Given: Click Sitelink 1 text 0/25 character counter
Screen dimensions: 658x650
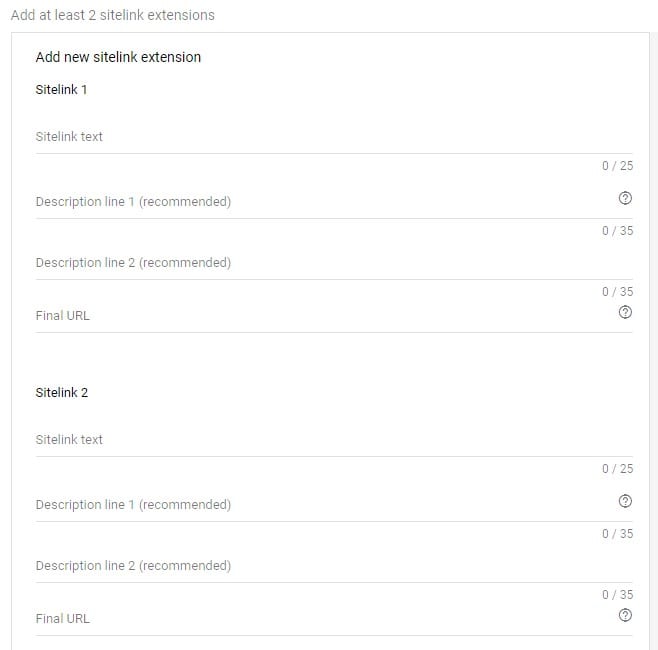Looking at the screenshot, I should pyautogui.click(x=617, y=166).
